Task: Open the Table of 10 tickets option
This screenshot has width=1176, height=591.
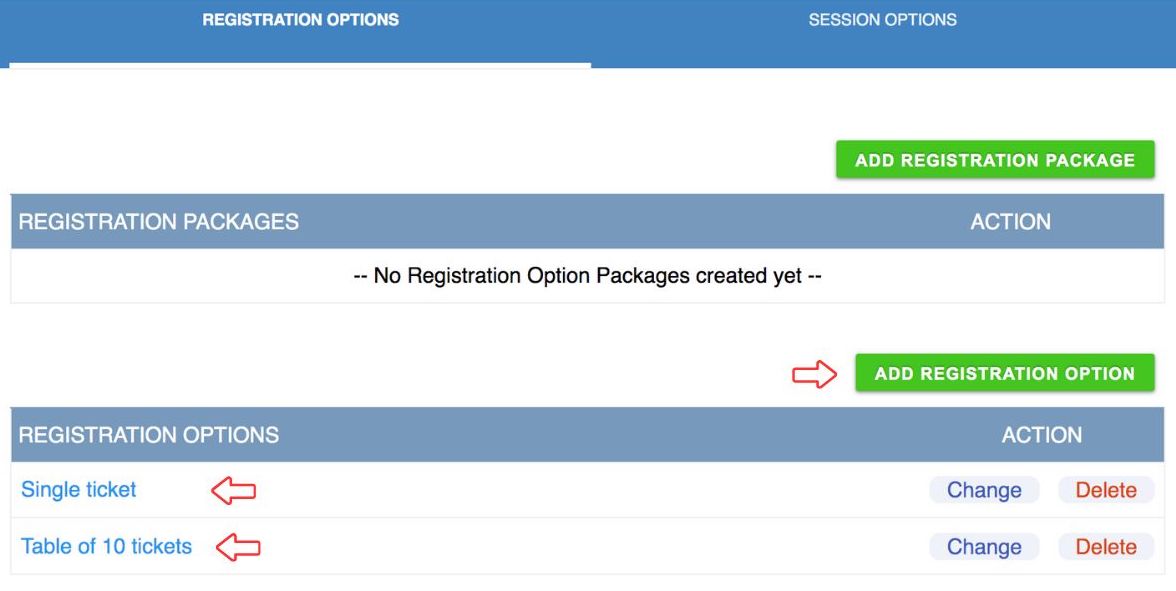Action: click(x=106, y=547)
